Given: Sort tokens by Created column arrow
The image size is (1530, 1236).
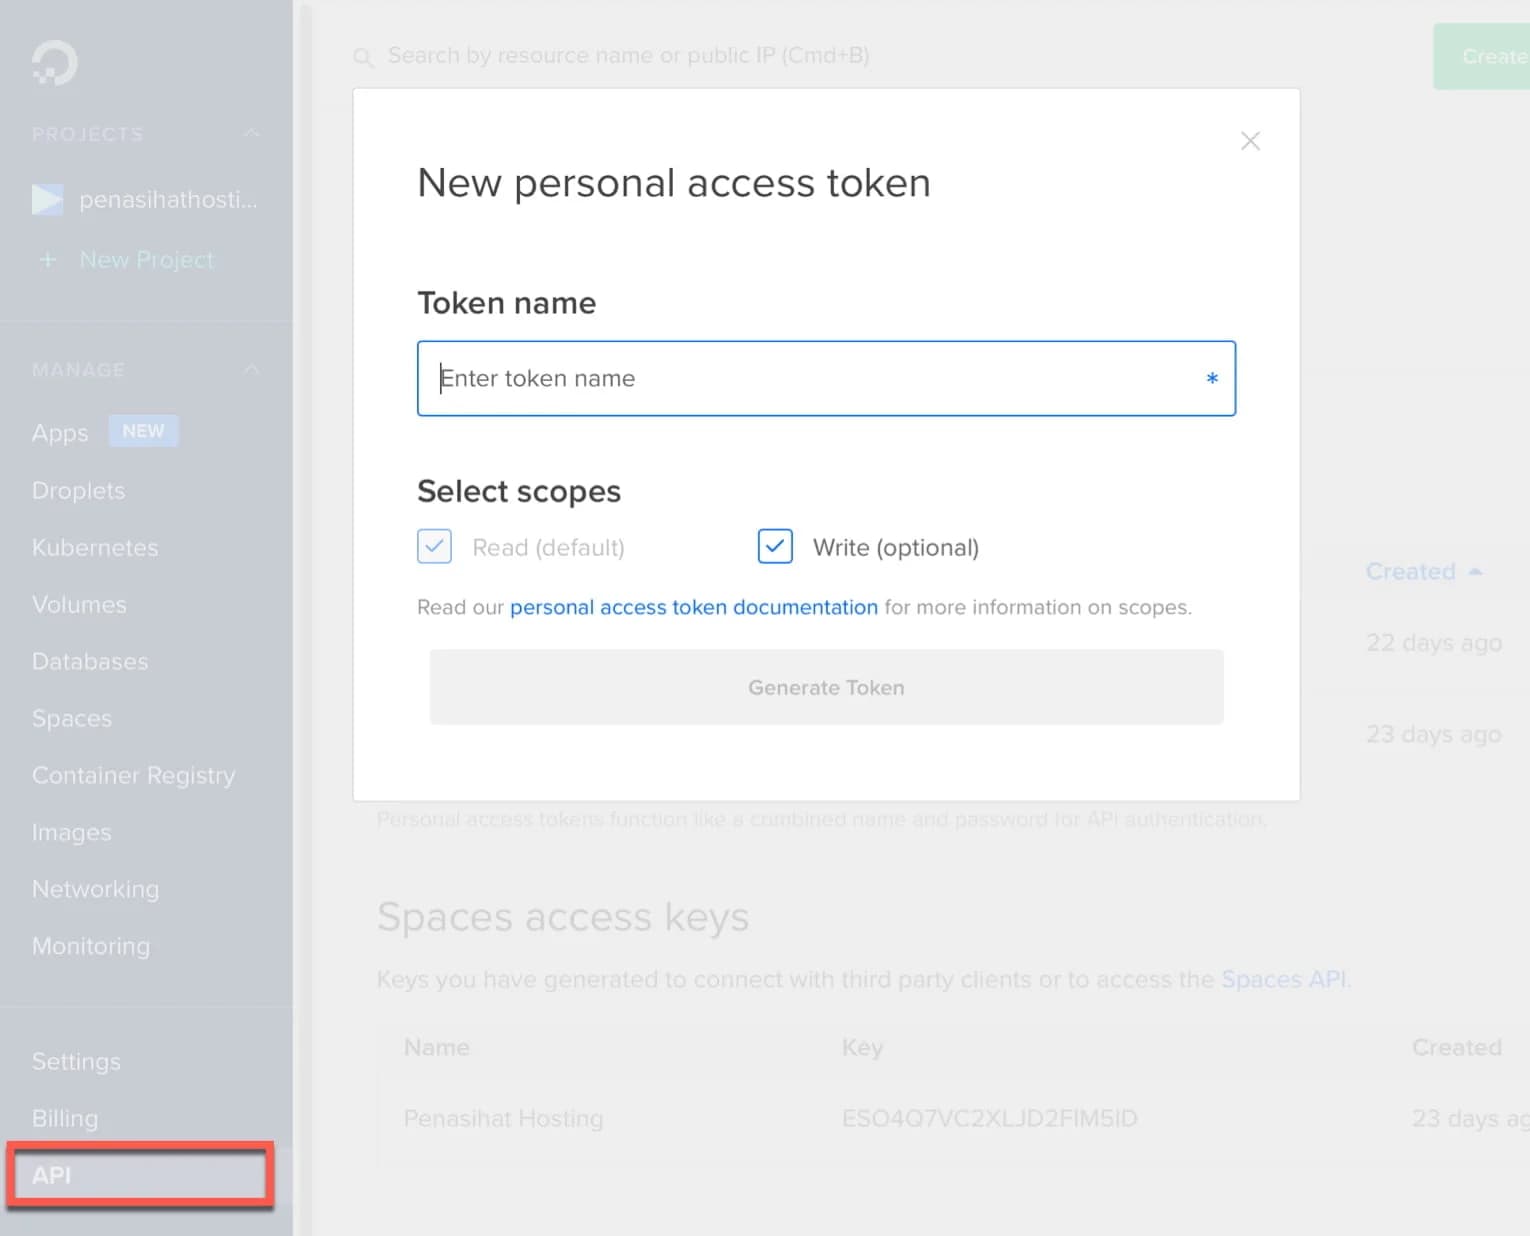Looking at the screenshot, I should [x=1475, y=572].
